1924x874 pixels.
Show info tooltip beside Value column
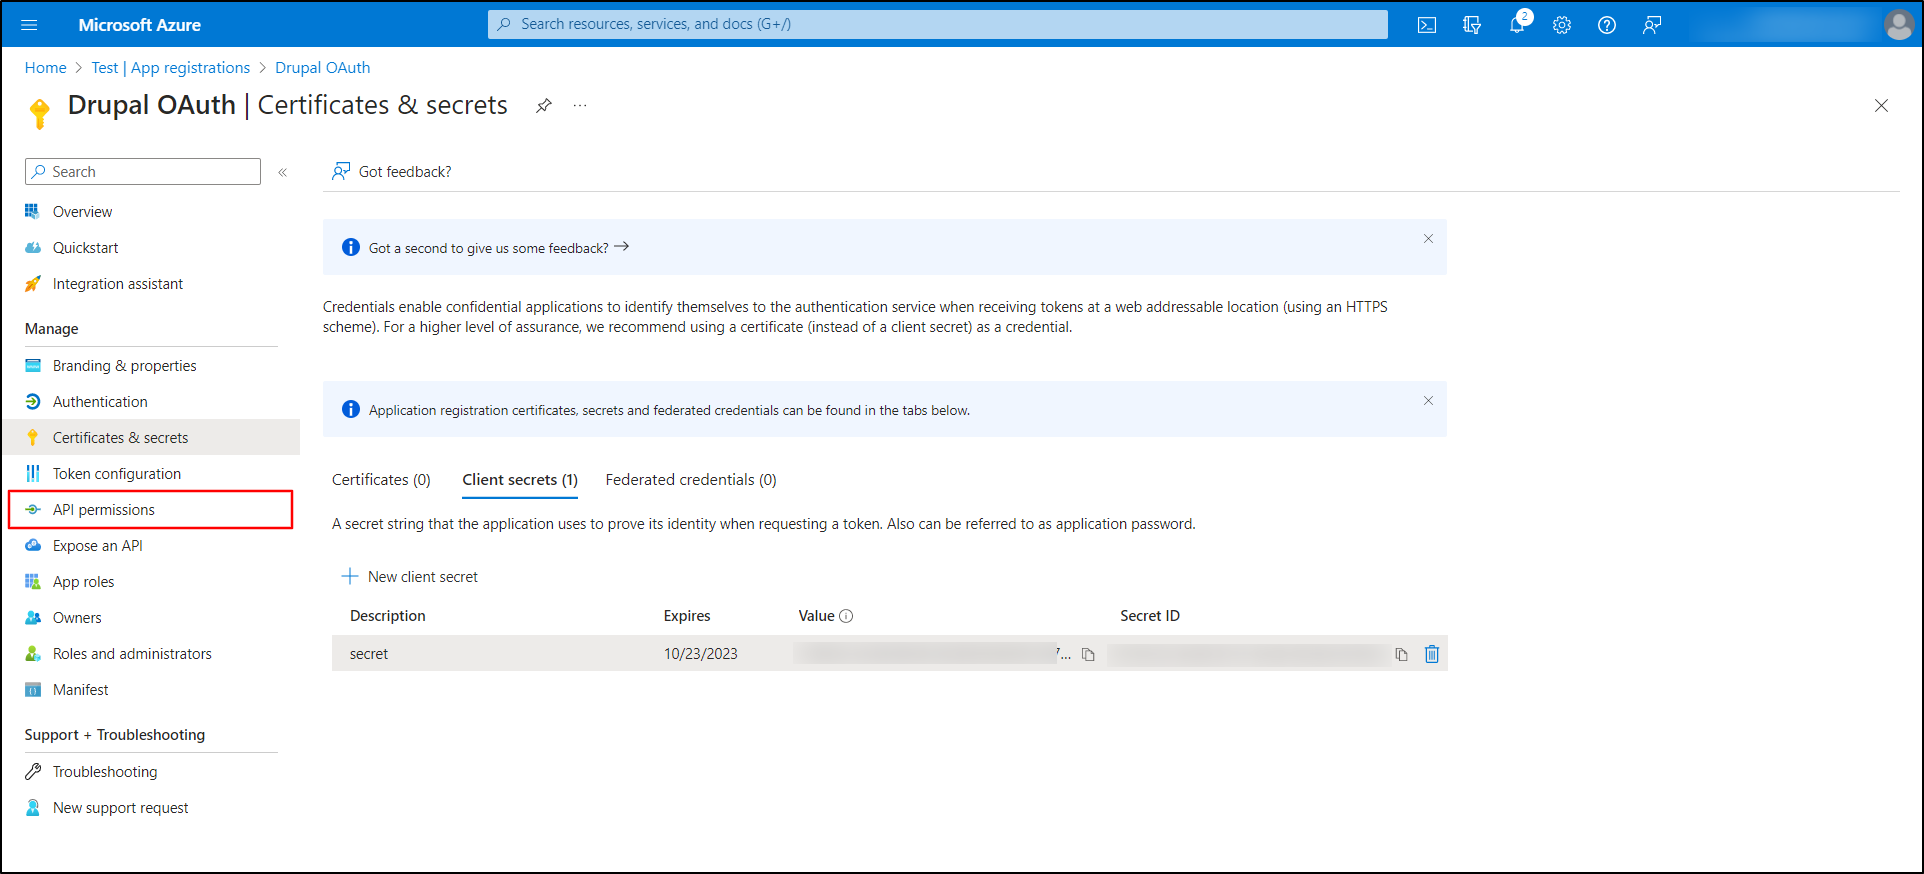846,616
